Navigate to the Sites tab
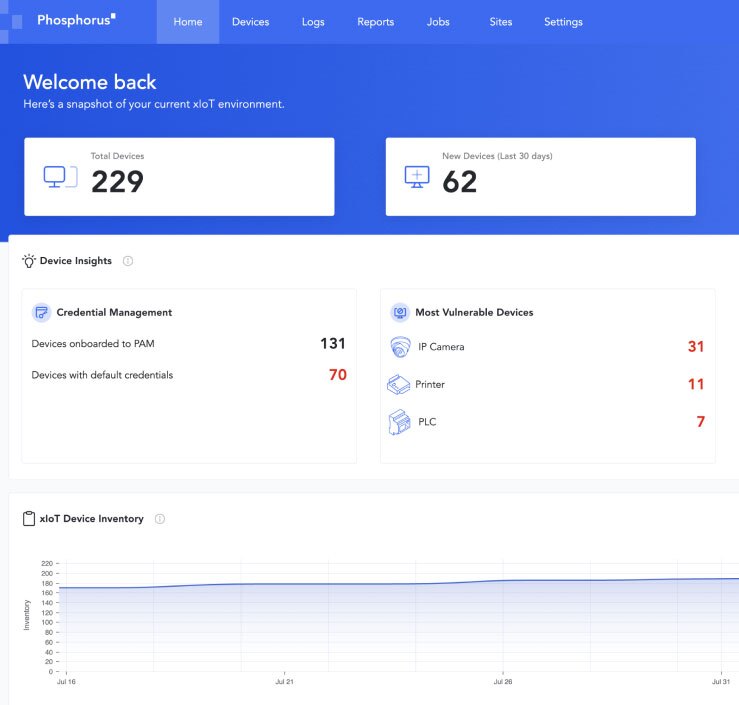Image resolution: width=739 pixels, height=705 pixels. (x=501, y=22)
